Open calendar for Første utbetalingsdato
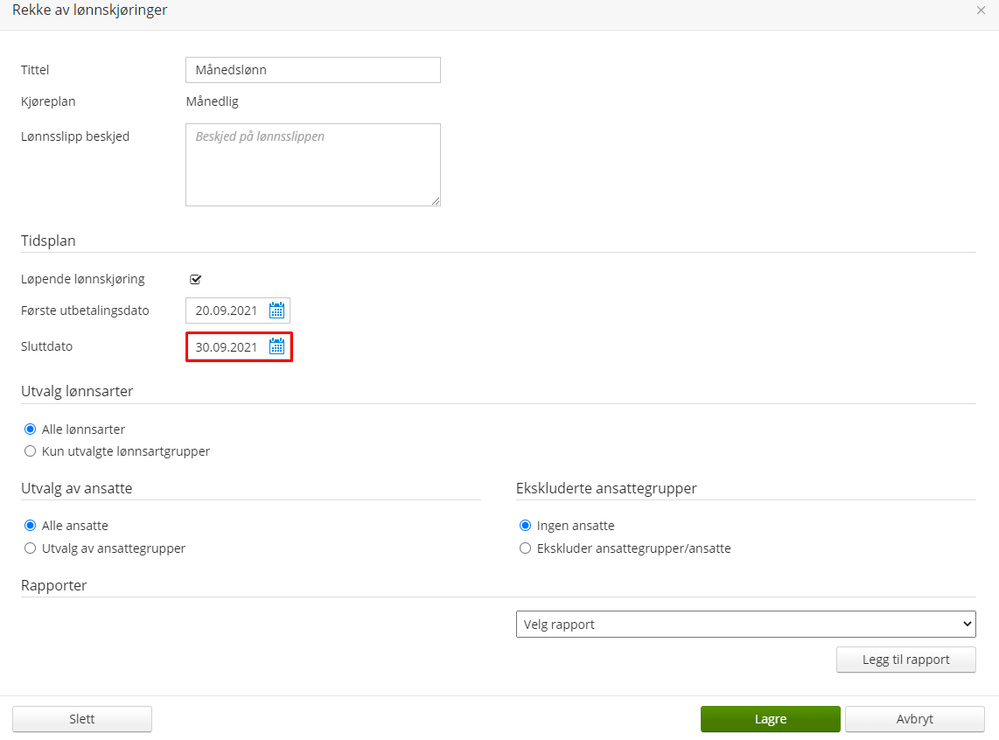Viewport: 999px width, 740px height. (277, 310)
